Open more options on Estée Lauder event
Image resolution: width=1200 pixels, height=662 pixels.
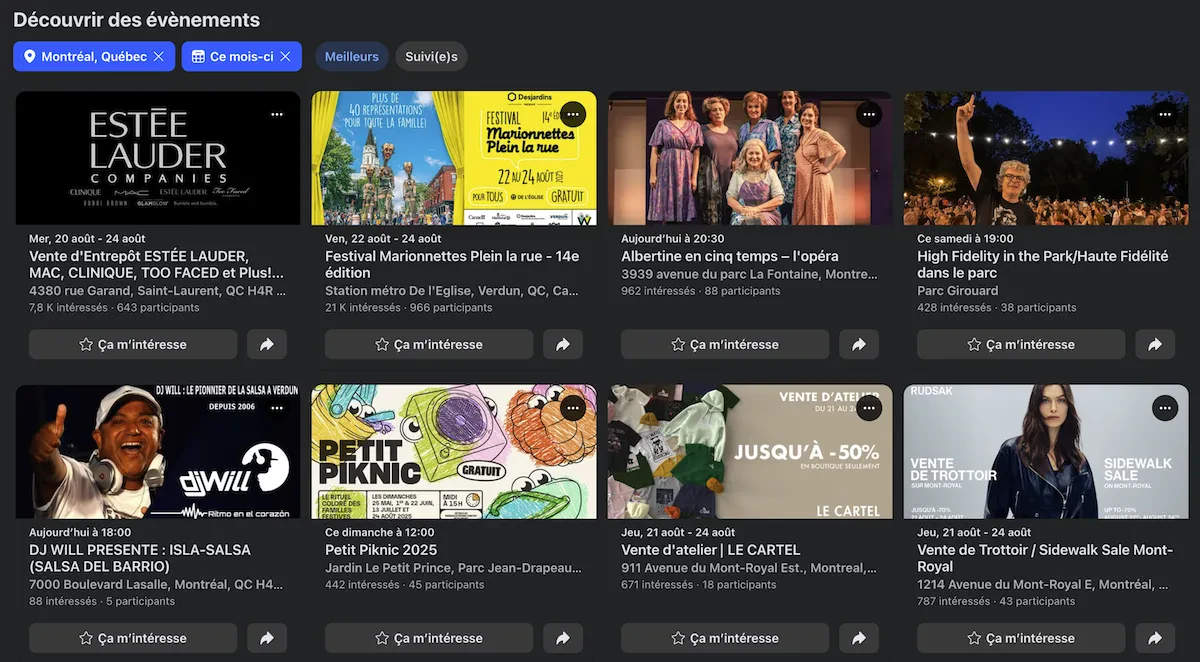[x=277, y=114]
